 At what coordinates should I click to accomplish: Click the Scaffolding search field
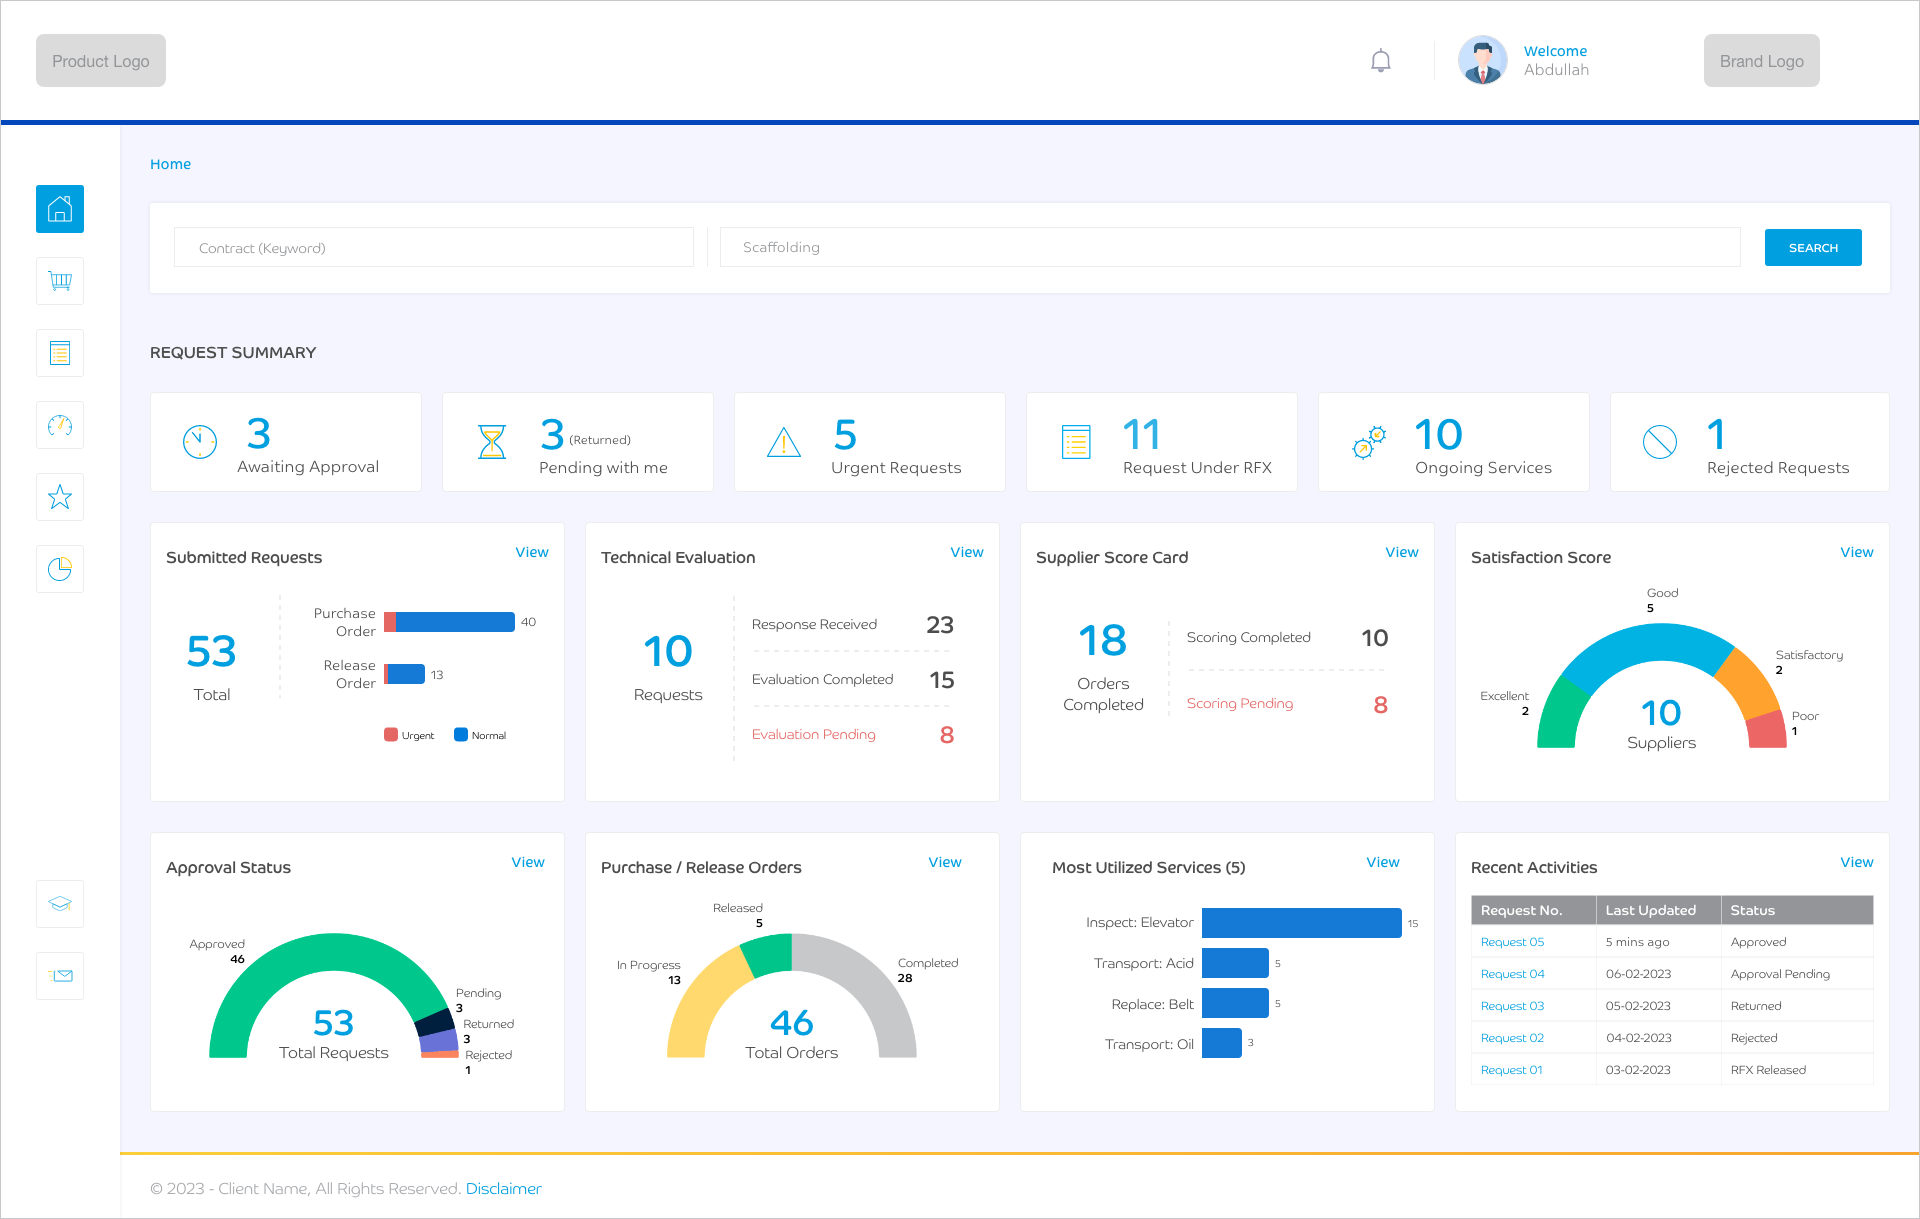click(x=1229, y=247)
